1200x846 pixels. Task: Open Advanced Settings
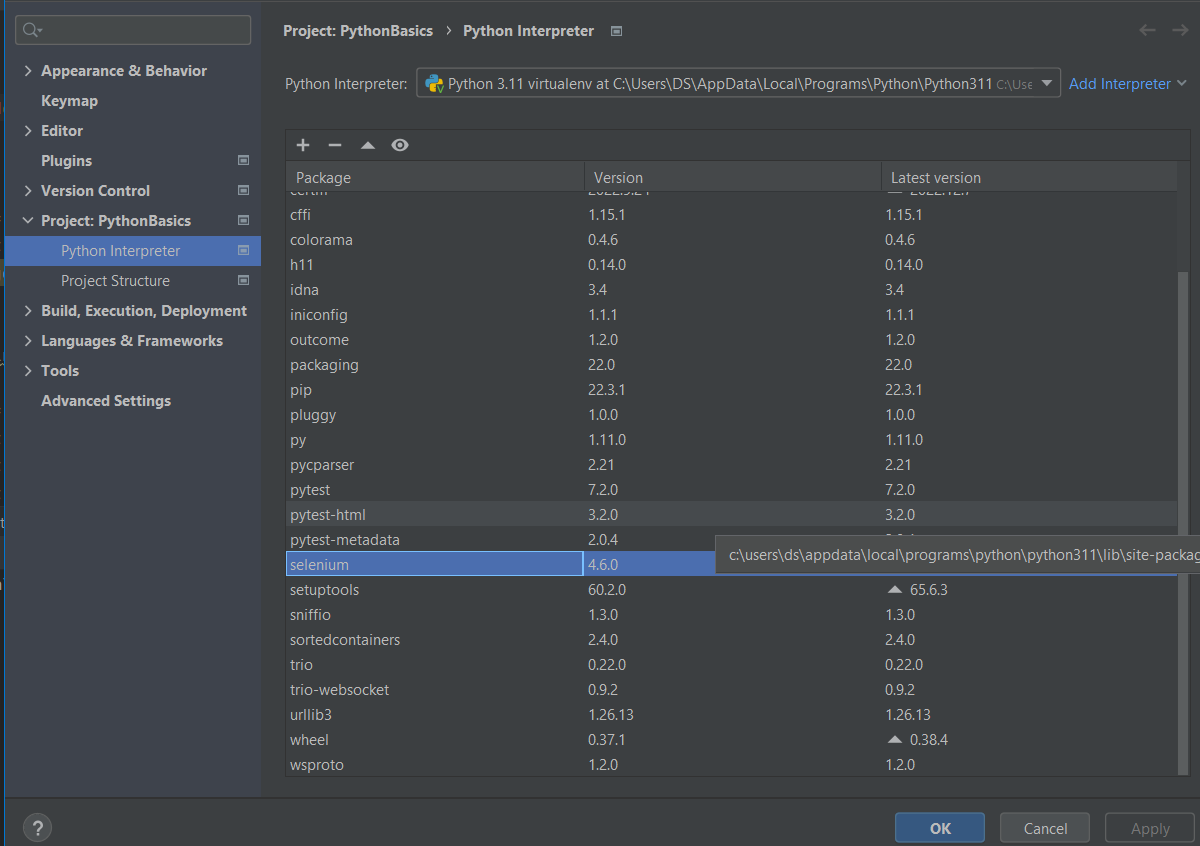click(x=106, y=401)
